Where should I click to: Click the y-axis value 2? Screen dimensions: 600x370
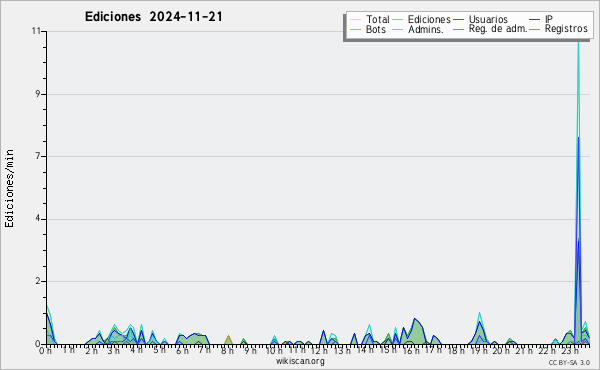click(x=38, y=281)
